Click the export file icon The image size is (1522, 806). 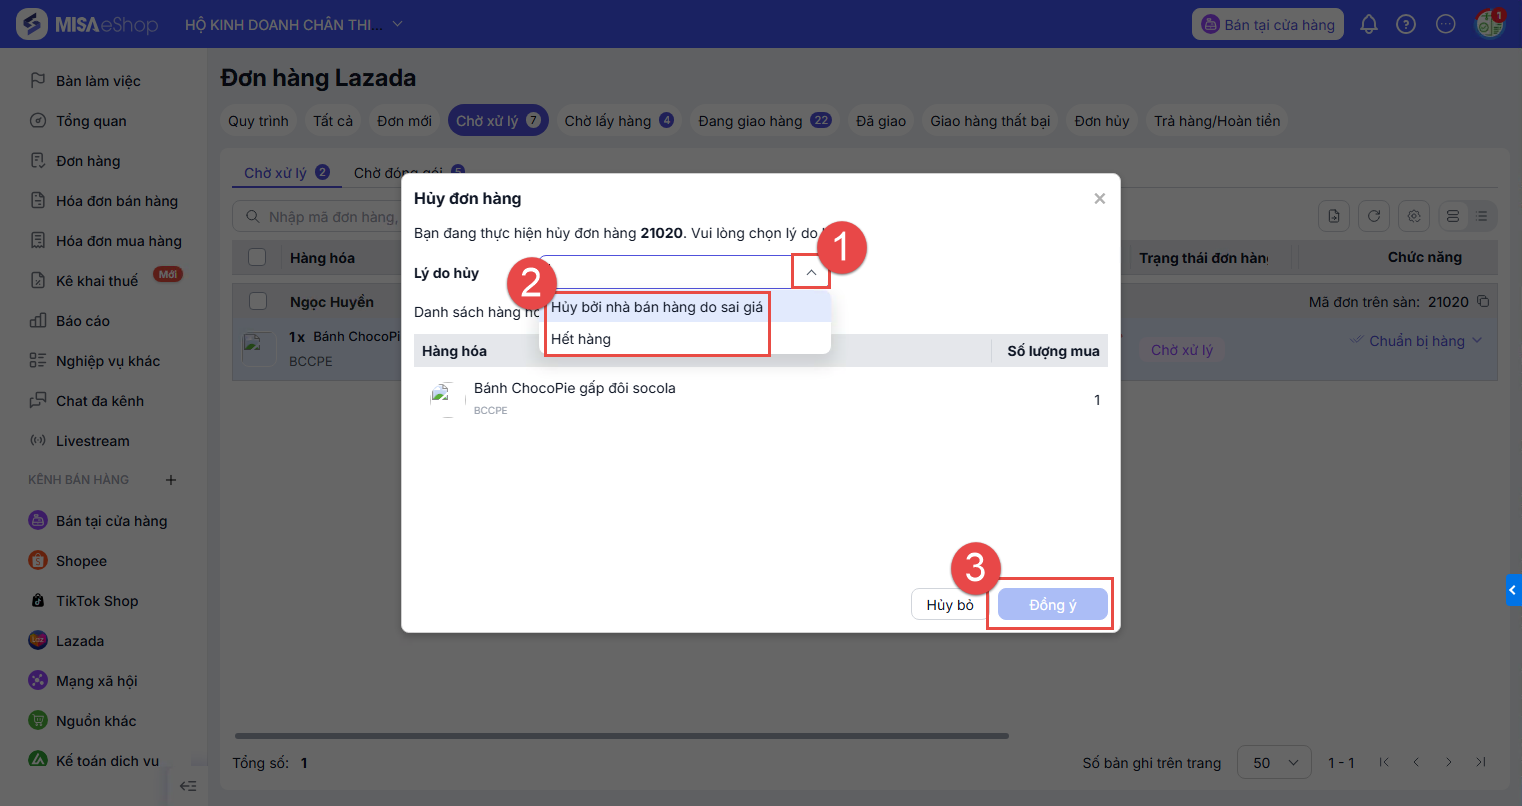point(1334,216)
